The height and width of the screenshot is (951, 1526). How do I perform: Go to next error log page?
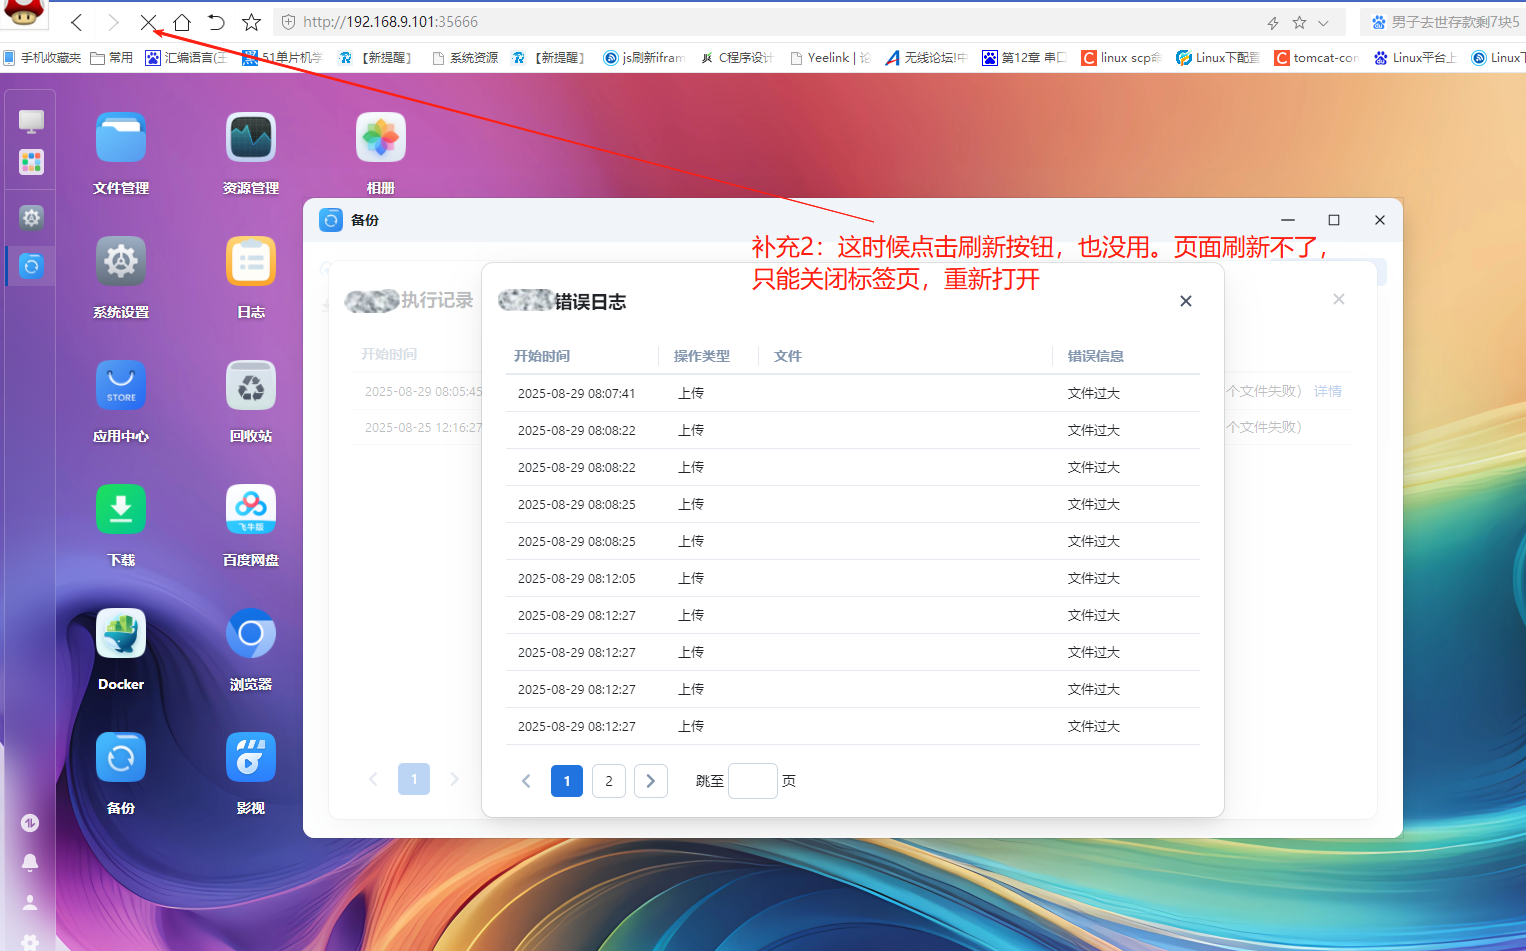[x=651, y=781]
